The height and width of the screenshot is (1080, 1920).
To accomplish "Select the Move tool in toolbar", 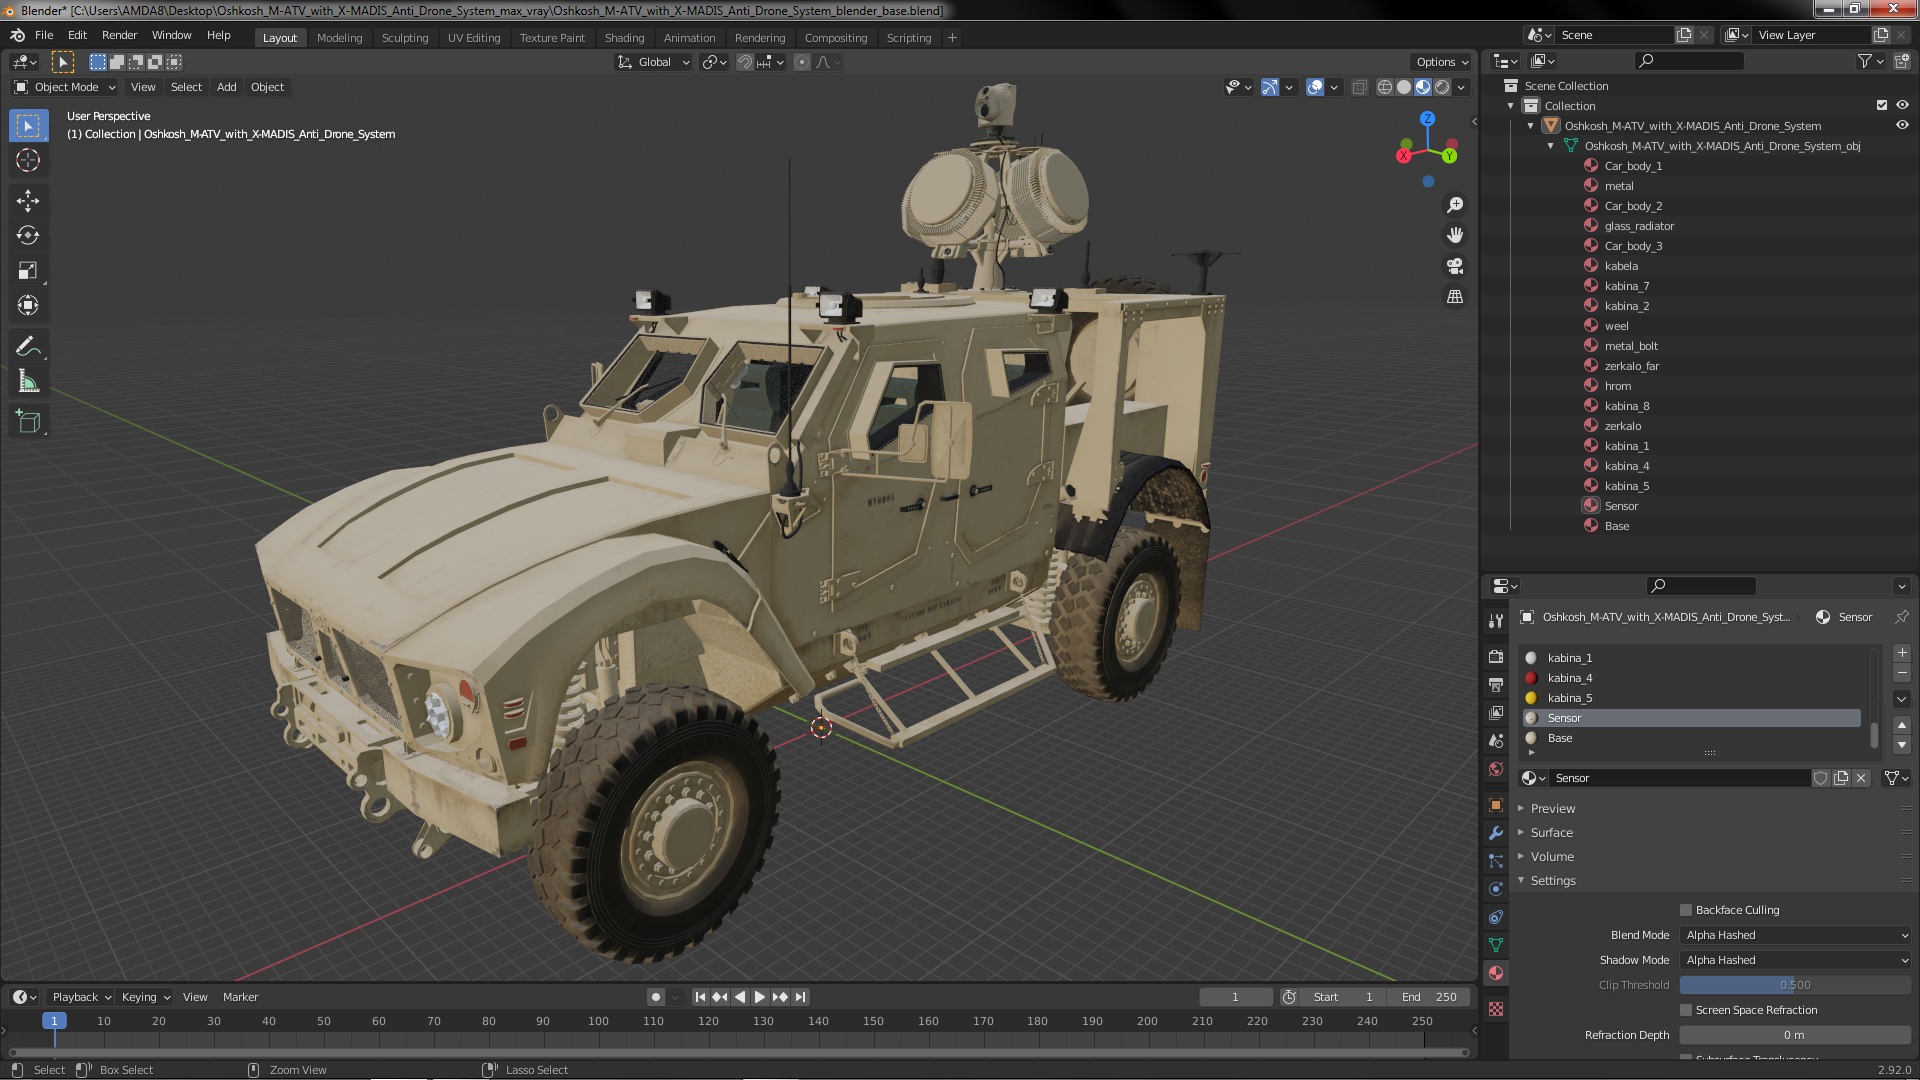I will click(x=28, y=201).
